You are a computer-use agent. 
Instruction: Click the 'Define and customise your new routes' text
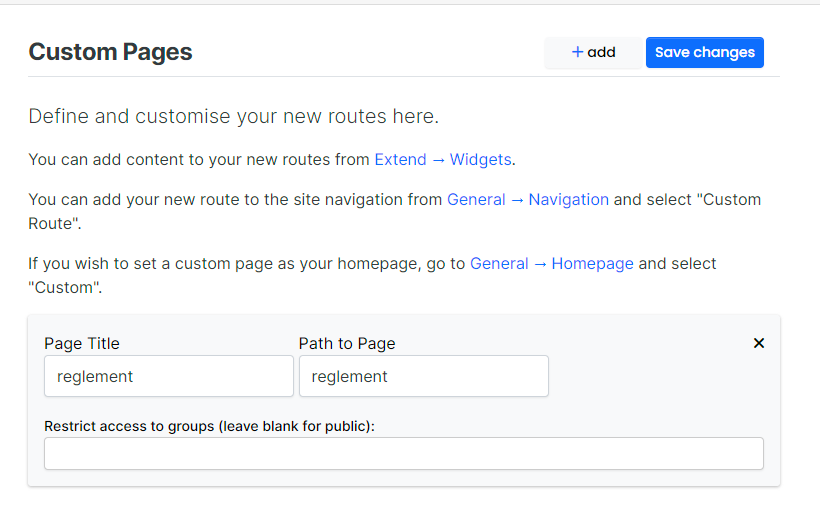(233, 117)
